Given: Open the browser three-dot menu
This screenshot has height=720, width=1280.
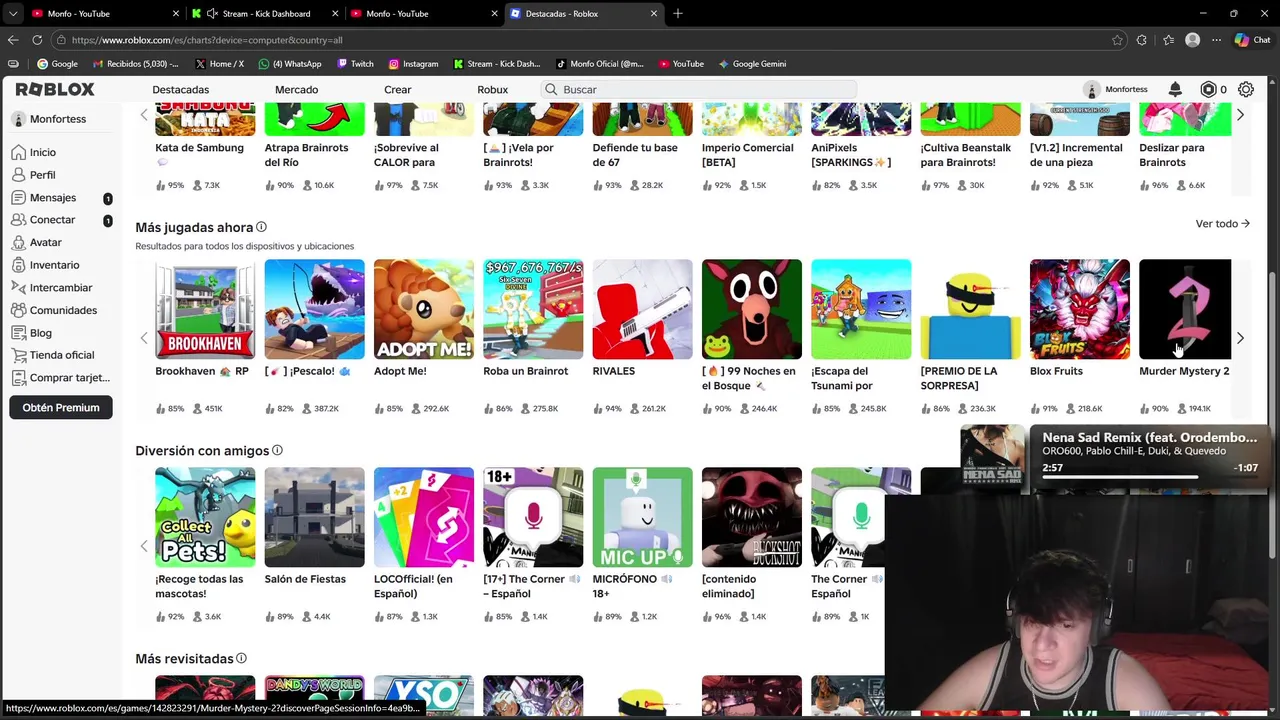Looking at the screenshot, I should pos(1216,40).
